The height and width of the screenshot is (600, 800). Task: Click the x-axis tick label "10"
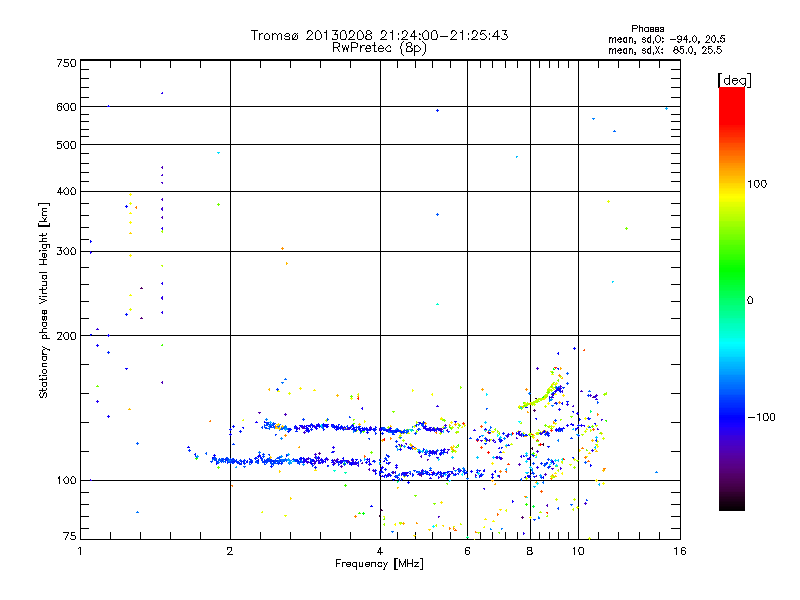[x=578, y=551]
